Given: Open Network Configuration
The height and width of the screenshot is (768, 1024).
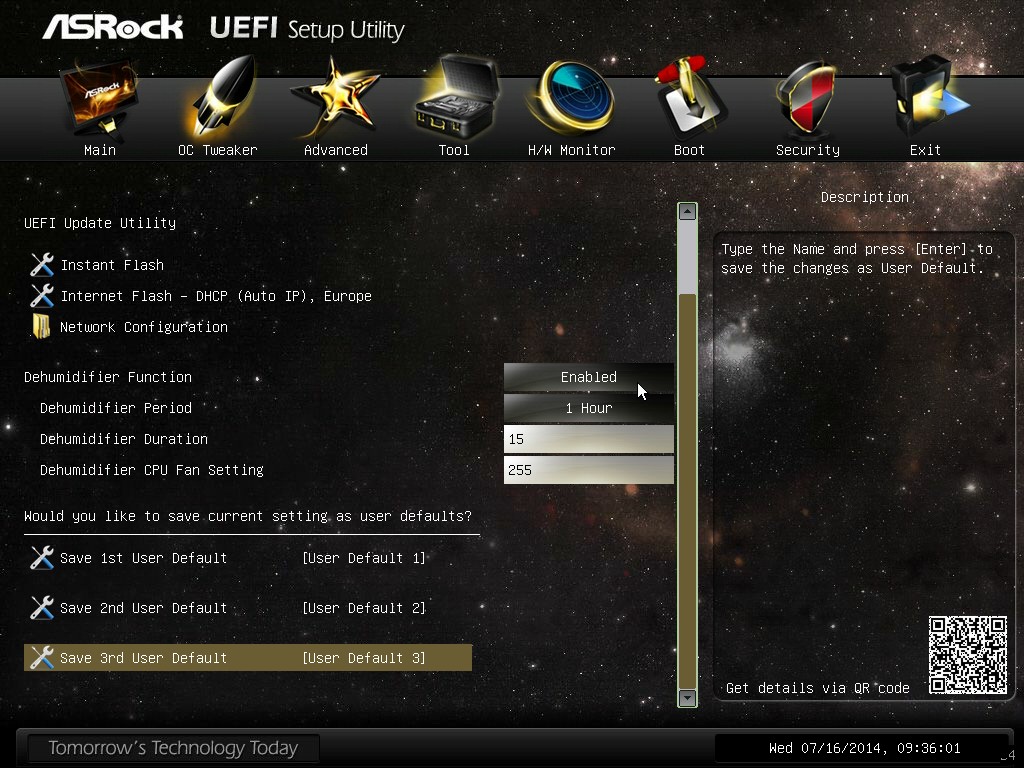Looking at the screenshot, I should 144,327.
